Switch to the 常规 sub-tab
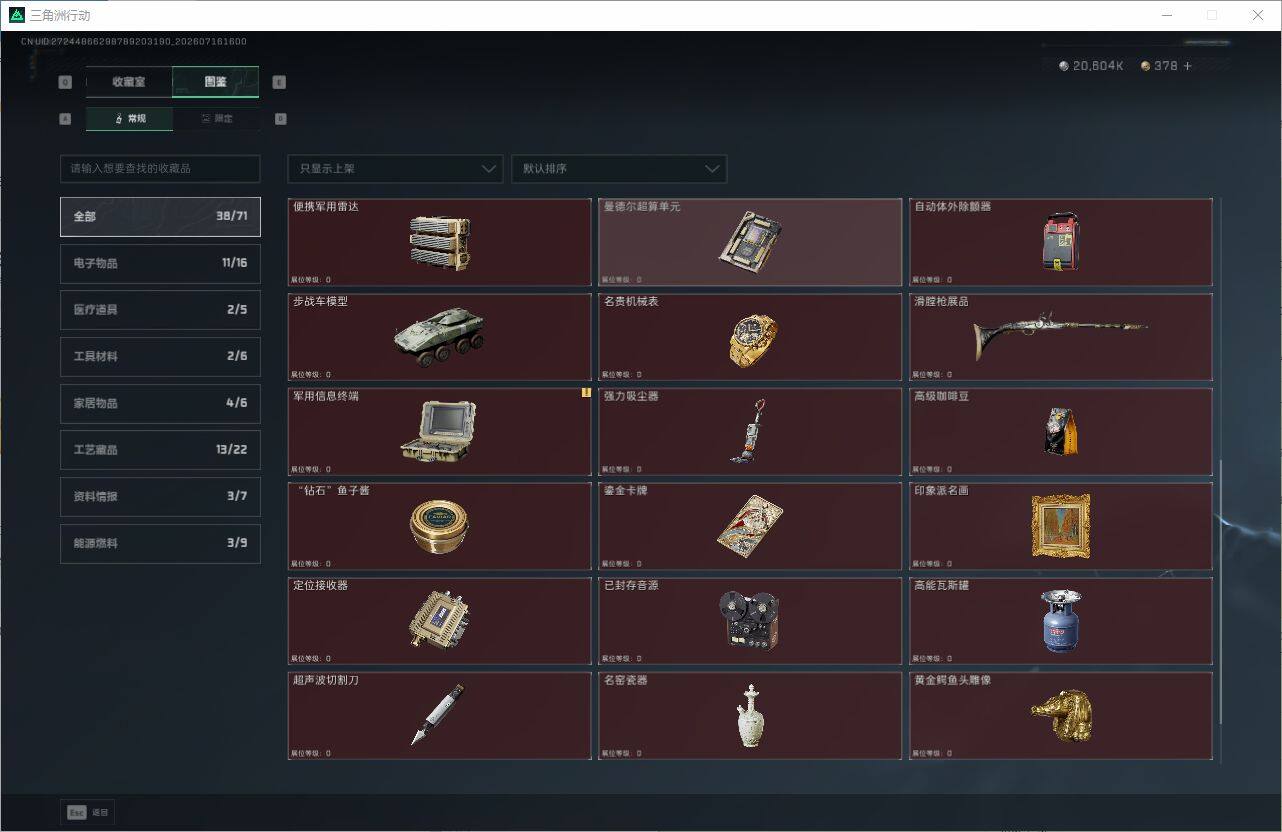This screenshot has height=832, width=1282. coord(129,119)
